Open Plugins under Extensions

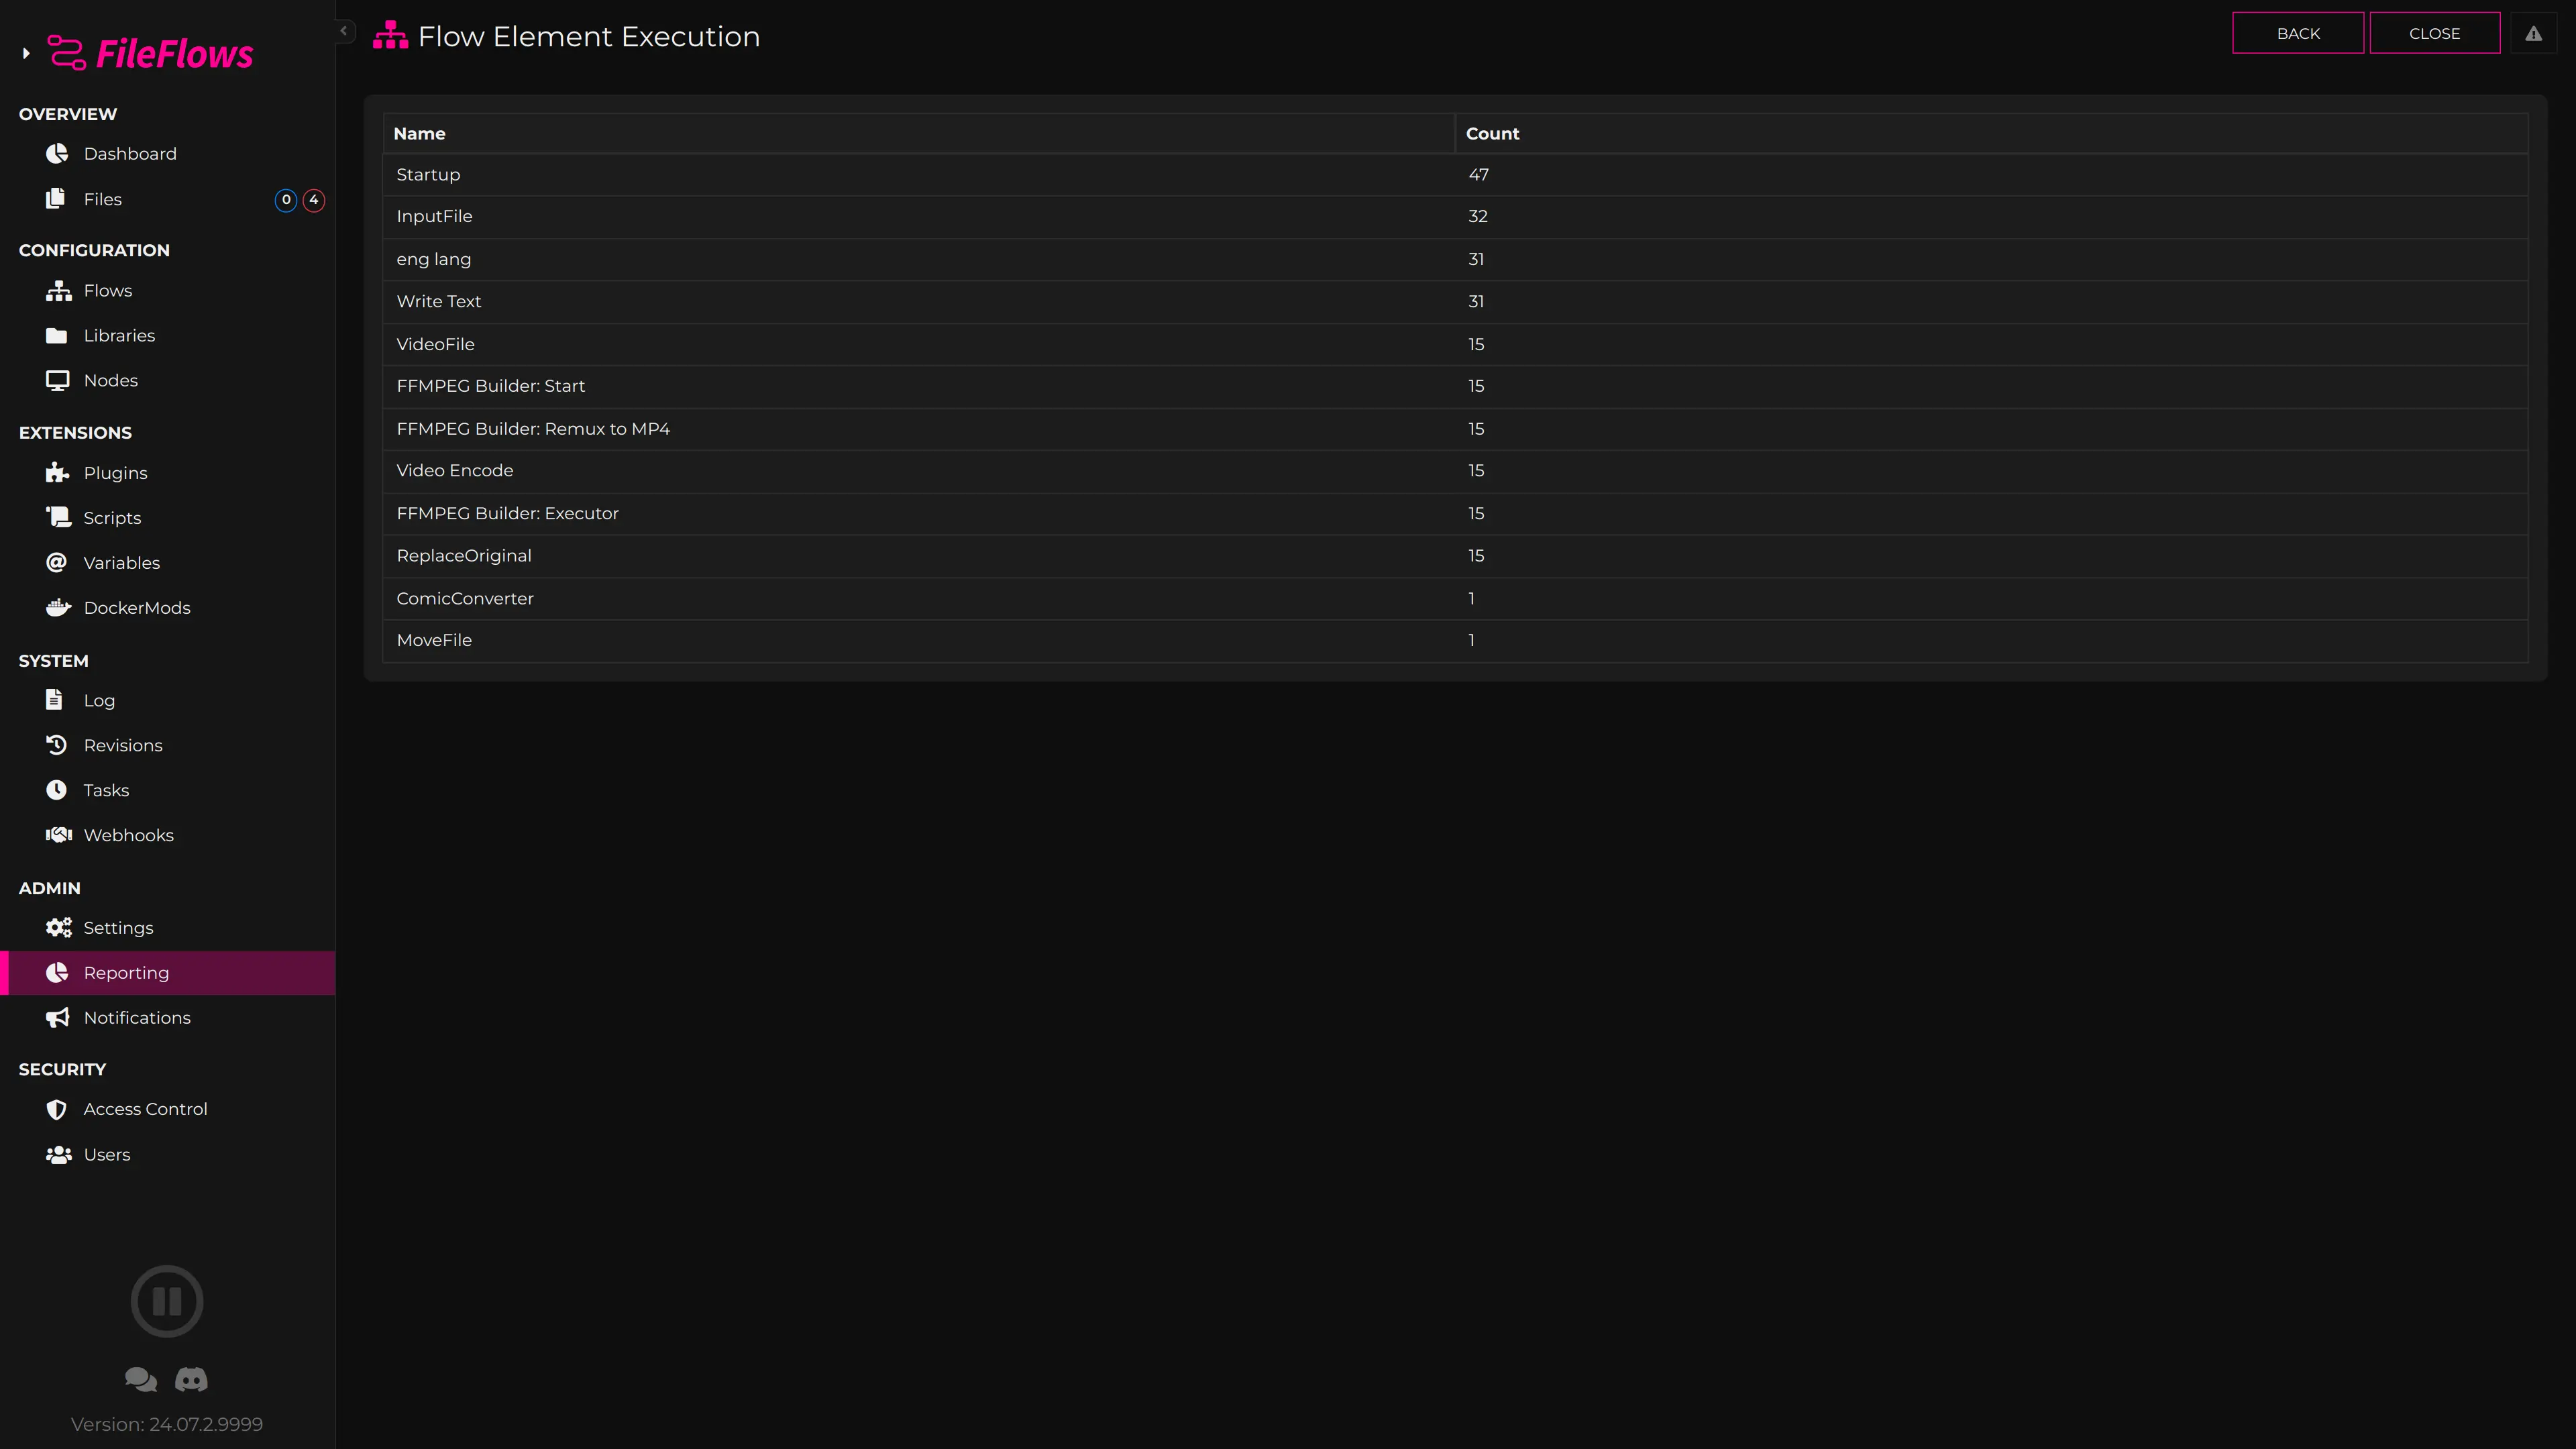click(167, 473)
